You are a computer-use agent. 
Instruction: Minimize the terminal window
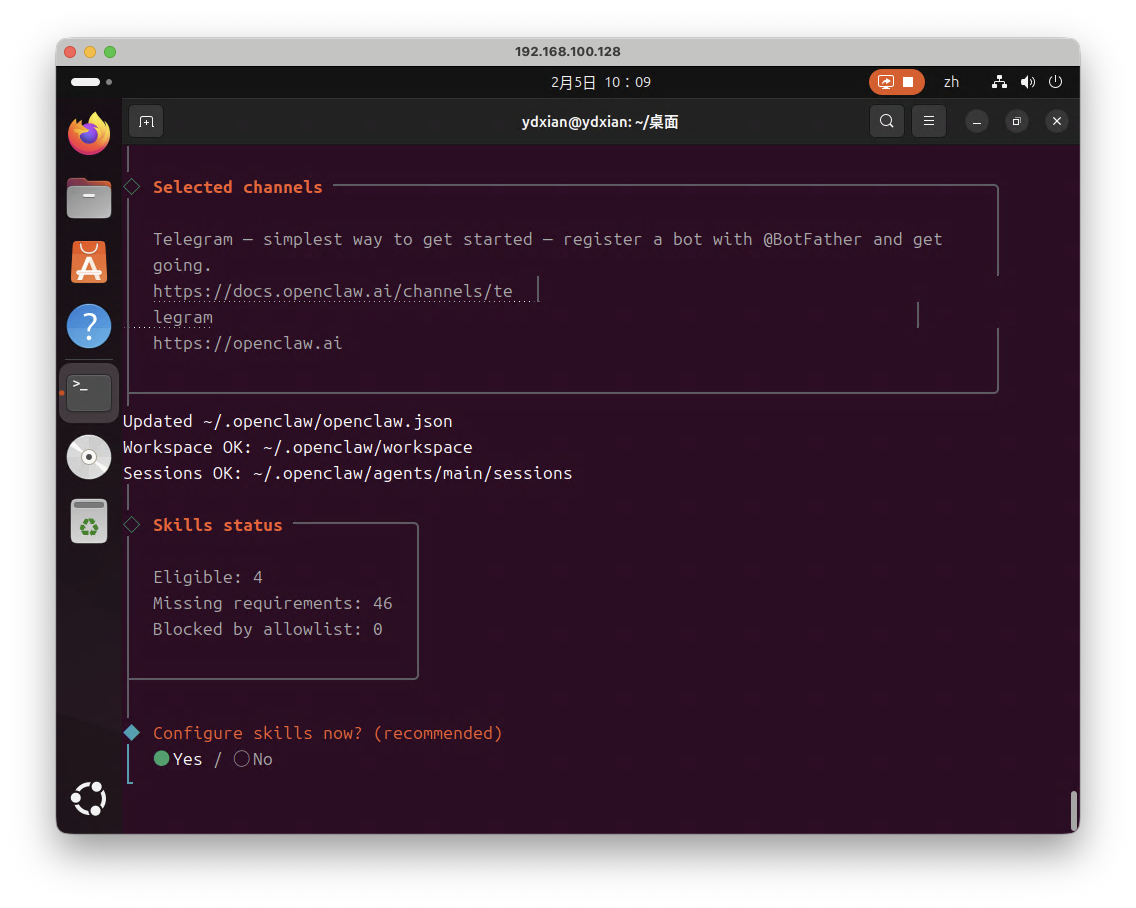click(977, 121)
